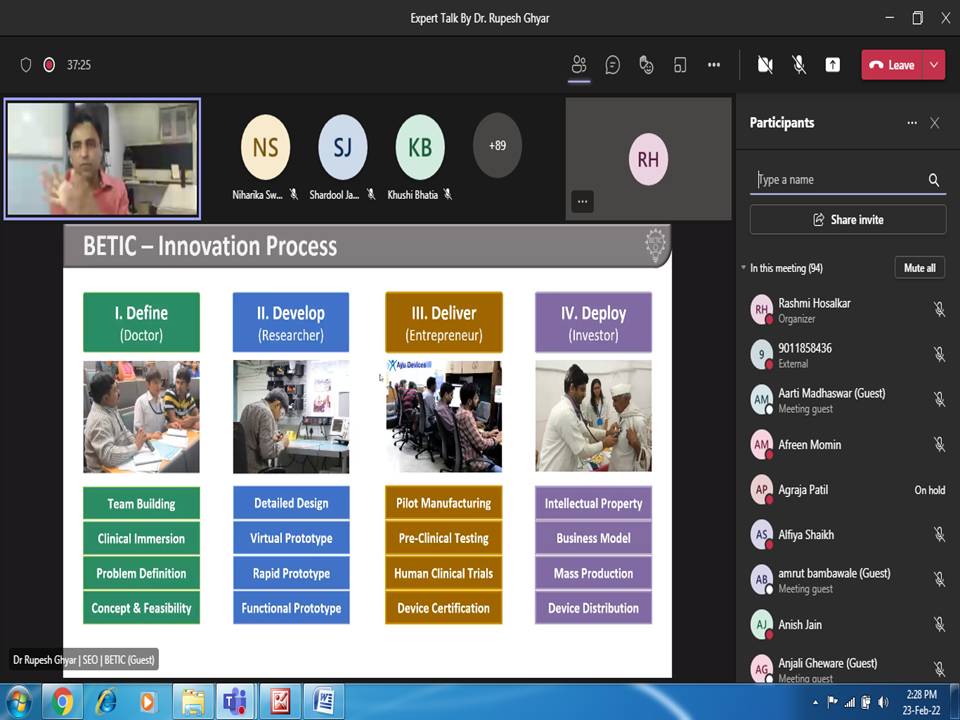Viewport: 960px width, 720px height.
Task: Toggle the camera on in the meeting toolbar
Action: [765, 65]
